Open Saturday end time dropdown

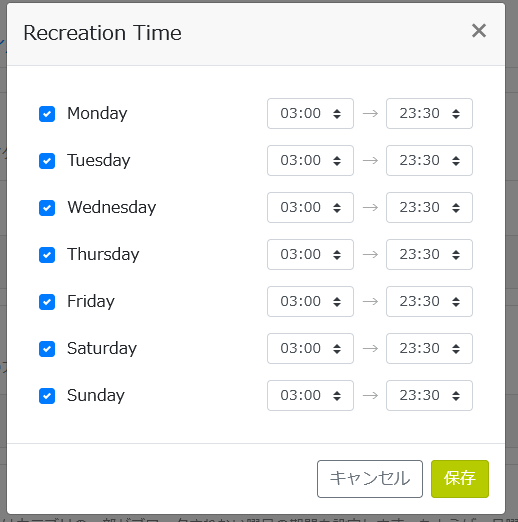[429, 348]
